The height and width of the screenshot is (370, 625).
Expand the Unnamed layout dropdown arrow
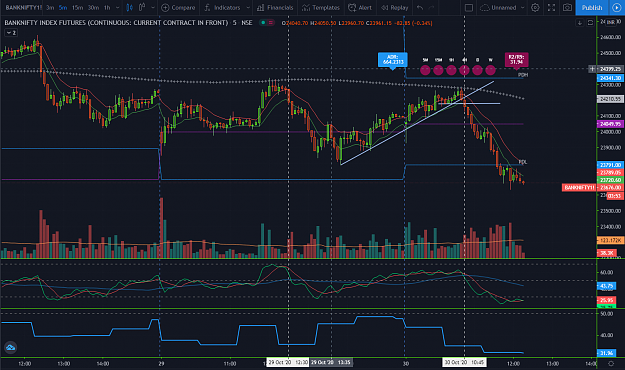523,8
